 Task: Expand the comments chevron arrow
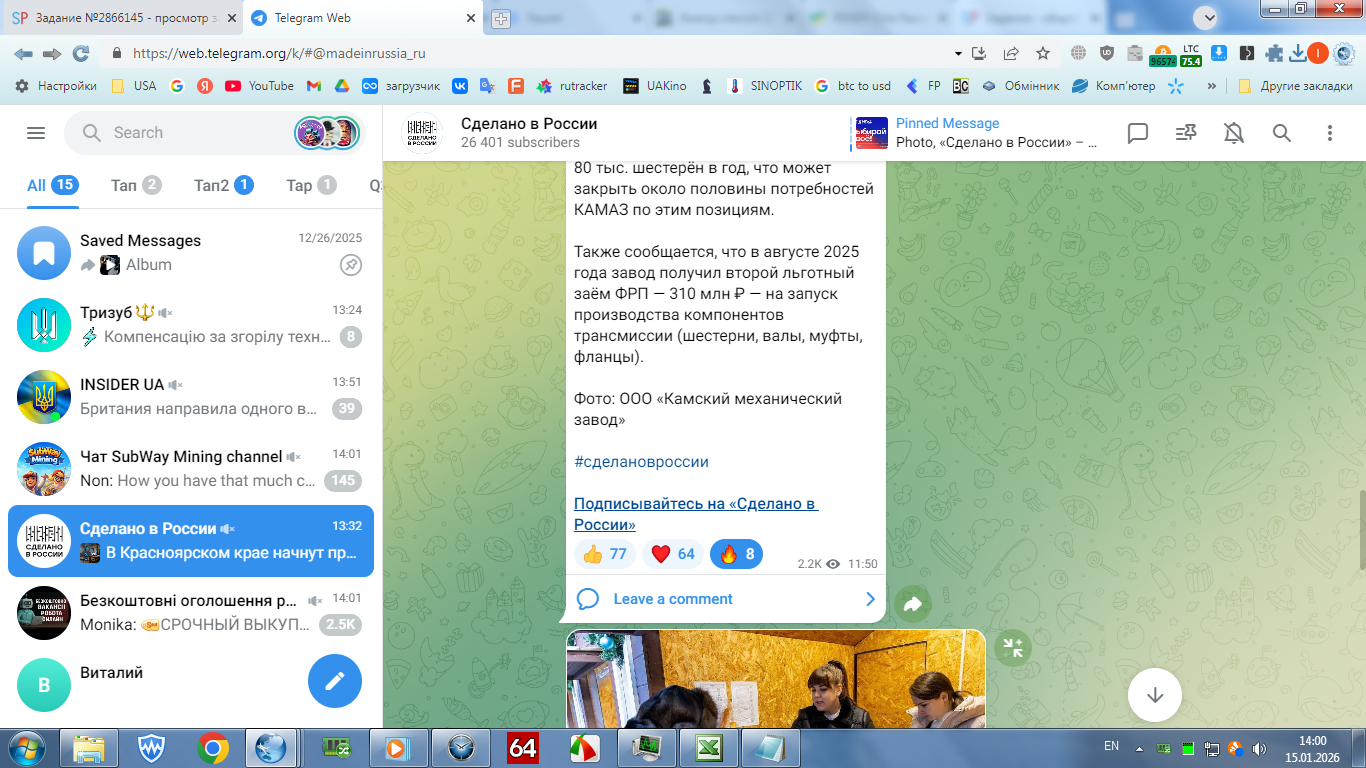(870, 599)
